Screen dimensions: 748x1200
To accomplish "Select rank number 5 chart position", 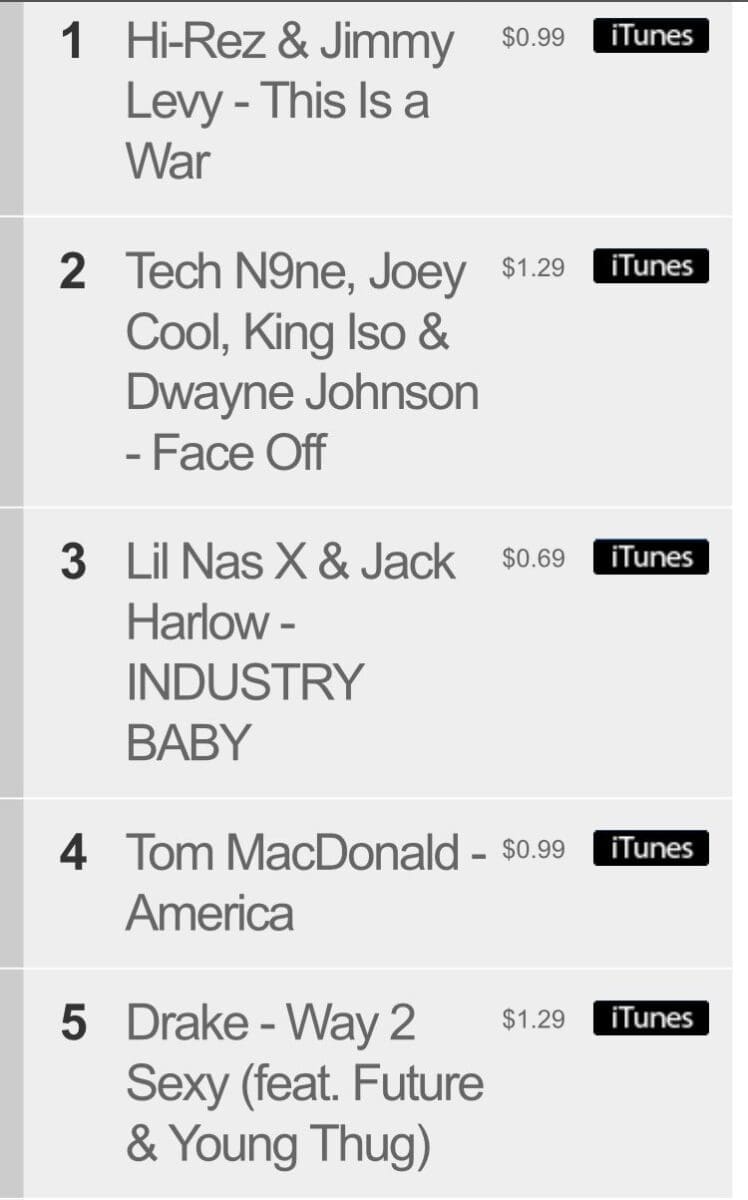I will [x=73, y=1023].
